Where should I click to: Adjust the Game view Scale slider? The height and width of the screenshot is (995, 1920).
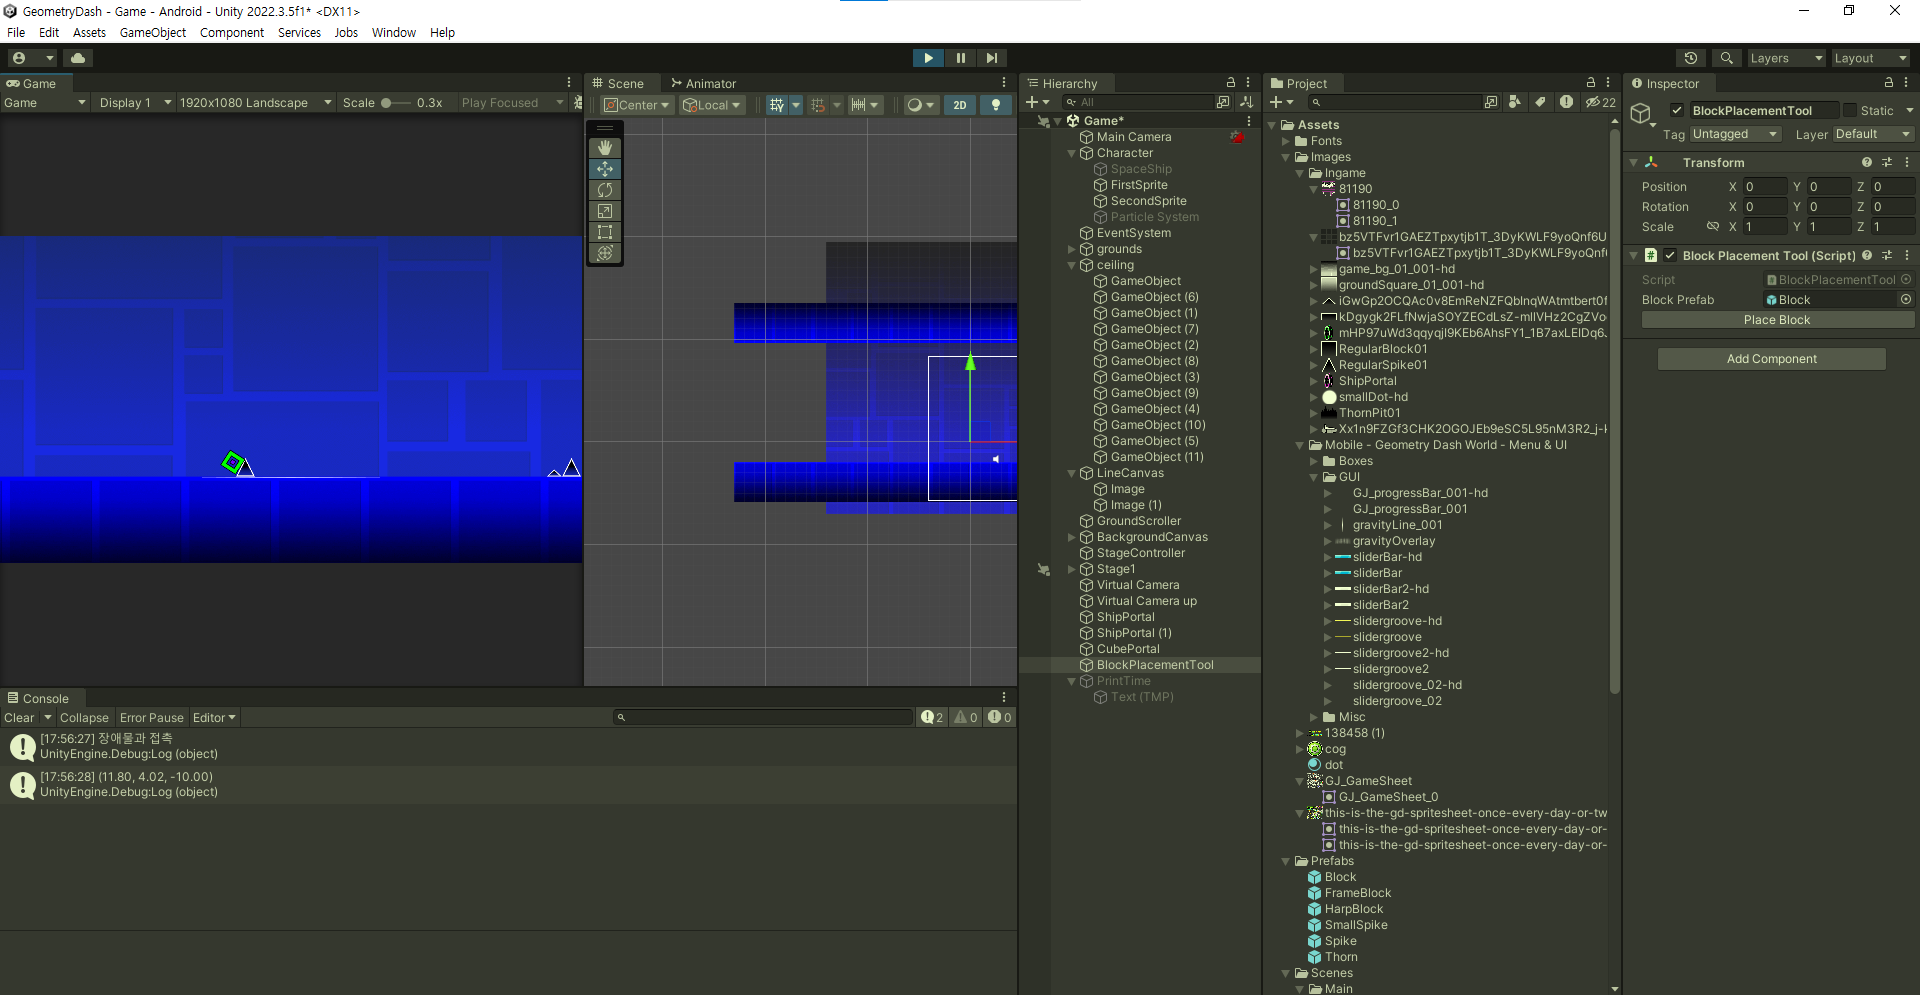pos(395,103)
